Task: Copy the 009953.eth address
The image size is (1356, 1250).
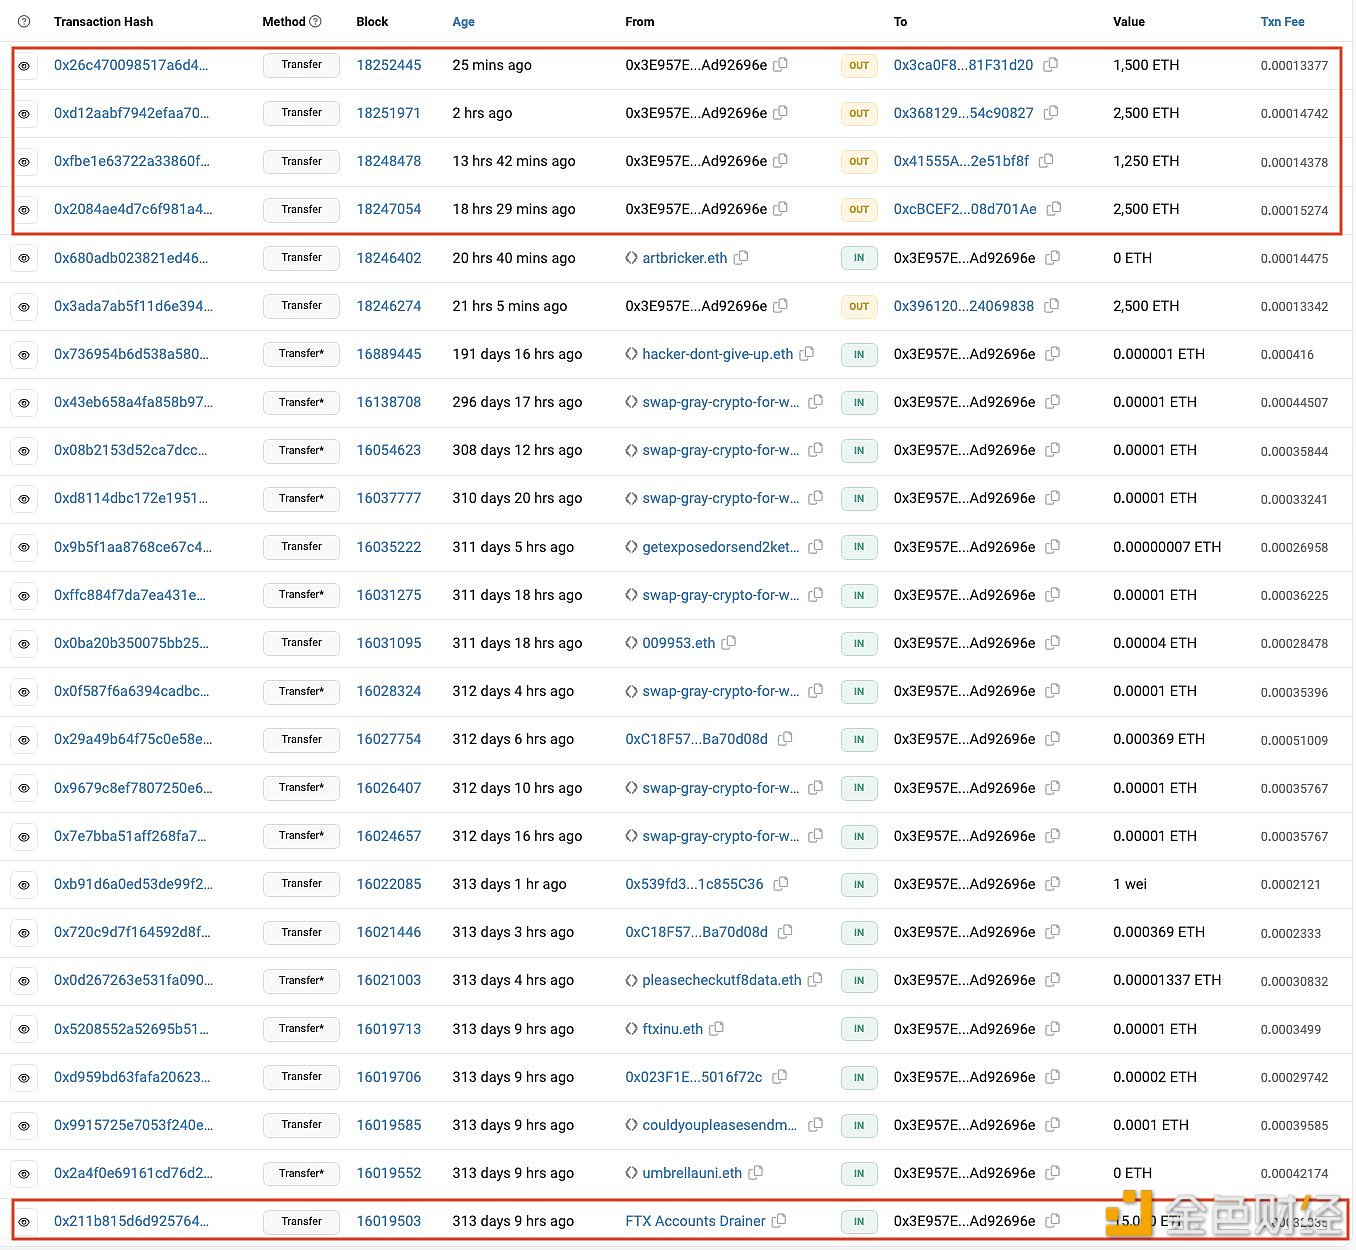Action: pyautogui.click(x=729, y=642)
